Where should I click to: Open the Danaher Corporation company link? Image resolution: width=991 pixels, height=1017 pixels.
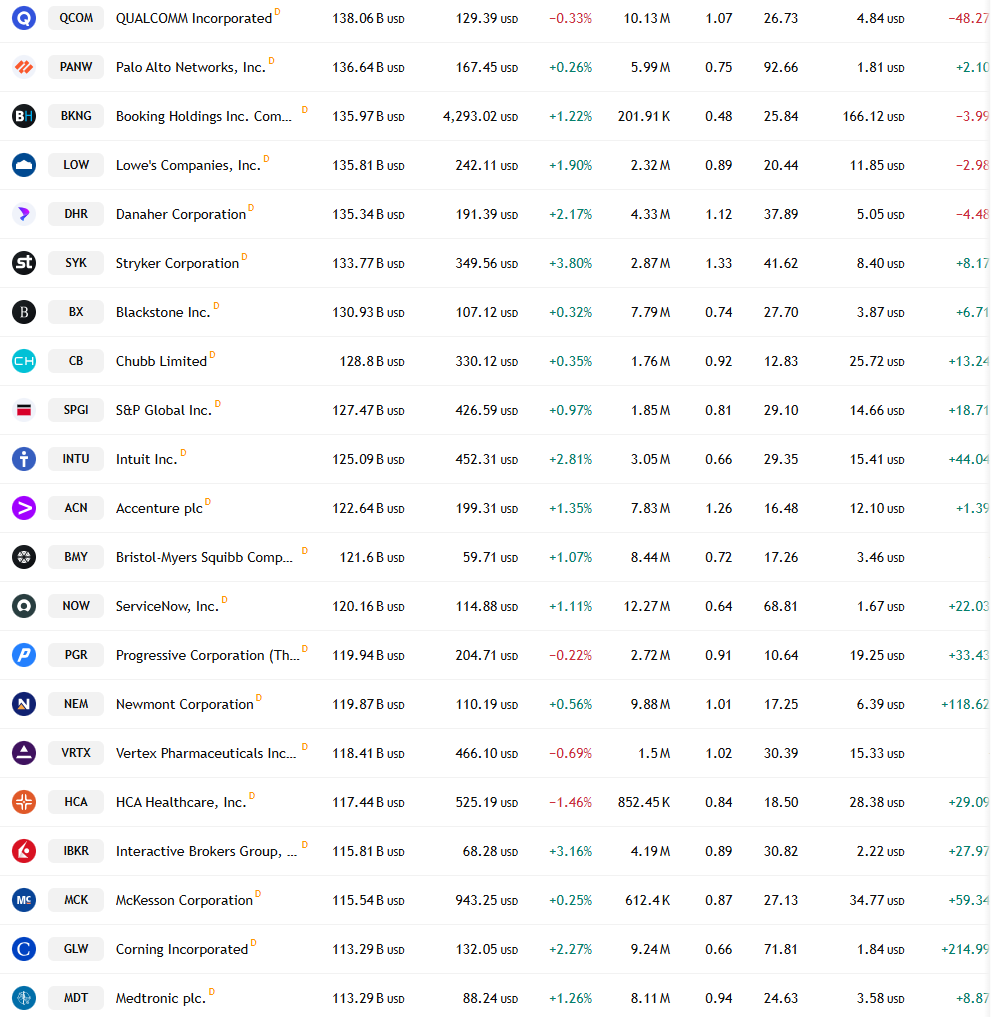click(x=181, y=214)
